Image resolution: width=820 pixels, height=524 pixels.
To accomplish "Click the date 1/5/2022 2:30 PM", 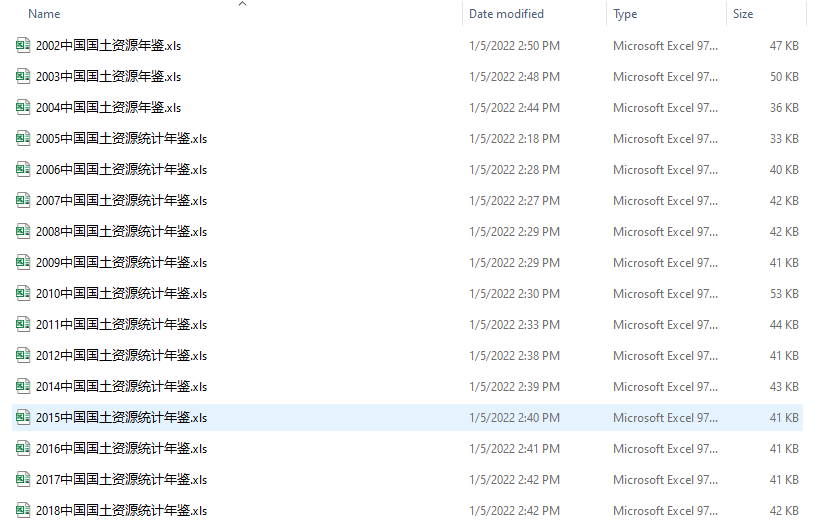I will click(515, 293).
